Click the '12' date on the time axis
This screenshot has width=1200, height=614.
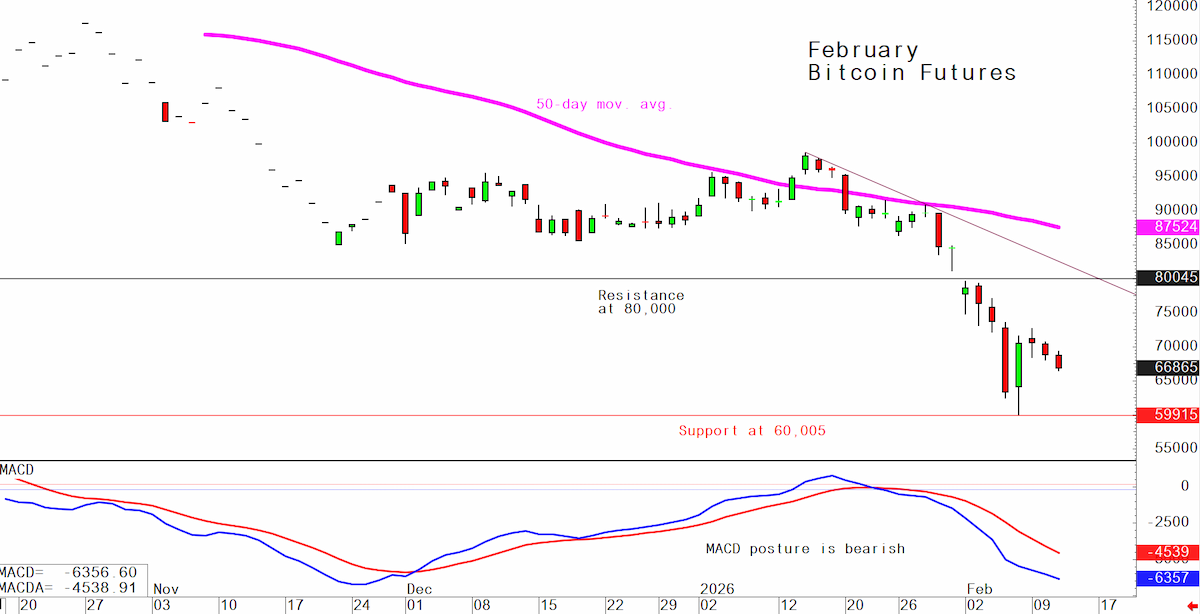click(787, 605)
